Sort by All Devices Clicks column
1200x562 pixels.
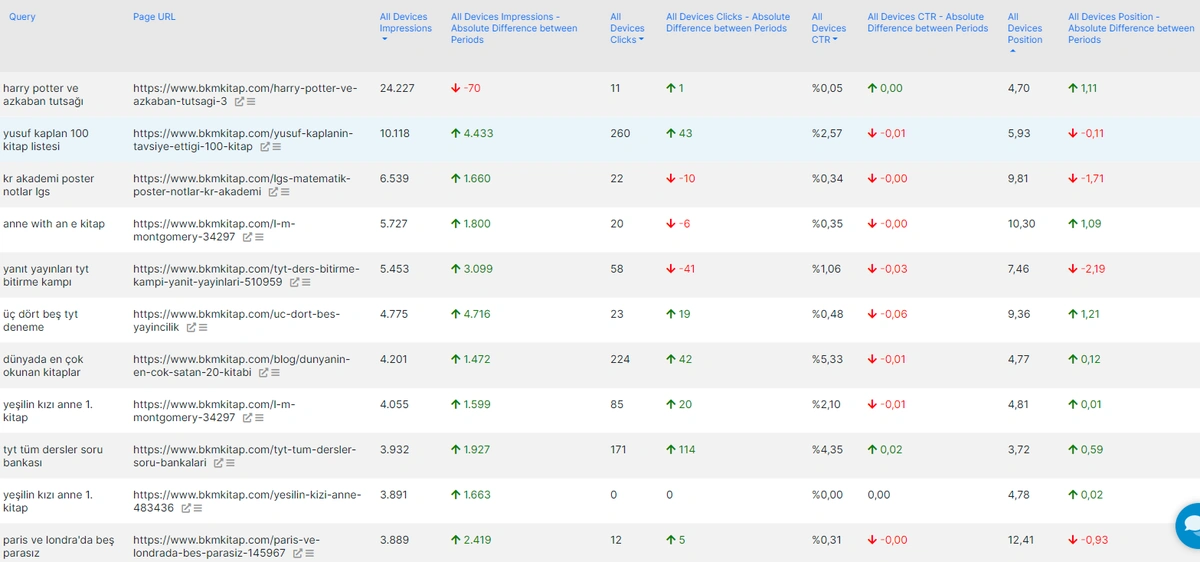click(x=627, y=28)
